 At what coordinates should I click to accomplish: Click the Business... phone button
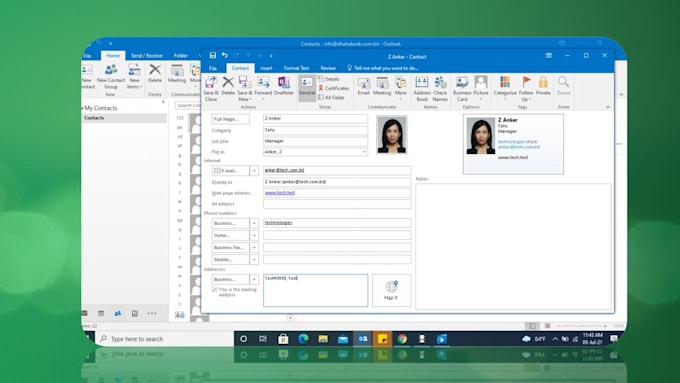coord(231,223)
